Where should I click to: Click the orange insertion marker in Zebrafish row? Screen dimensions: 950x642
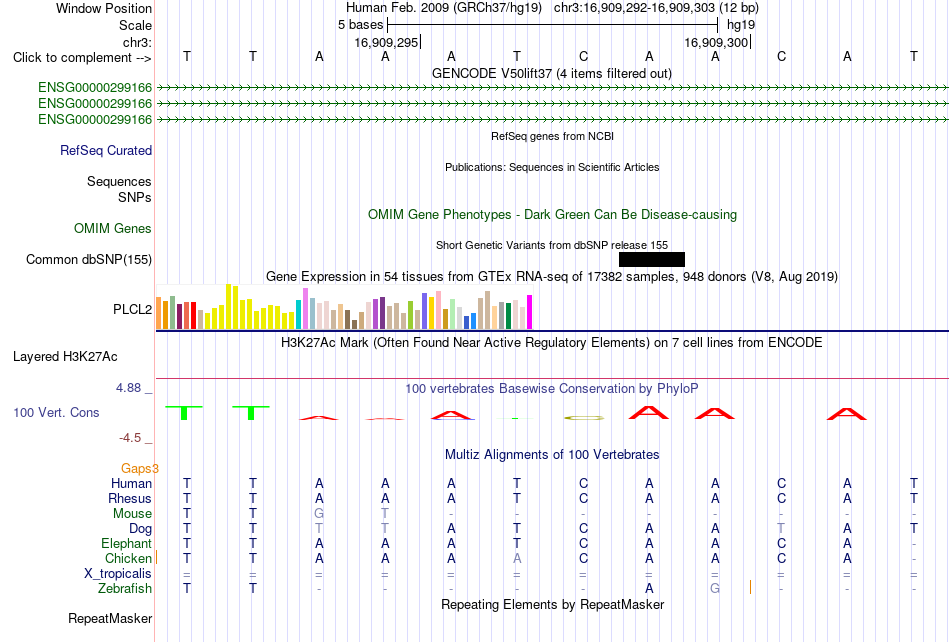(x=750, y=587)
